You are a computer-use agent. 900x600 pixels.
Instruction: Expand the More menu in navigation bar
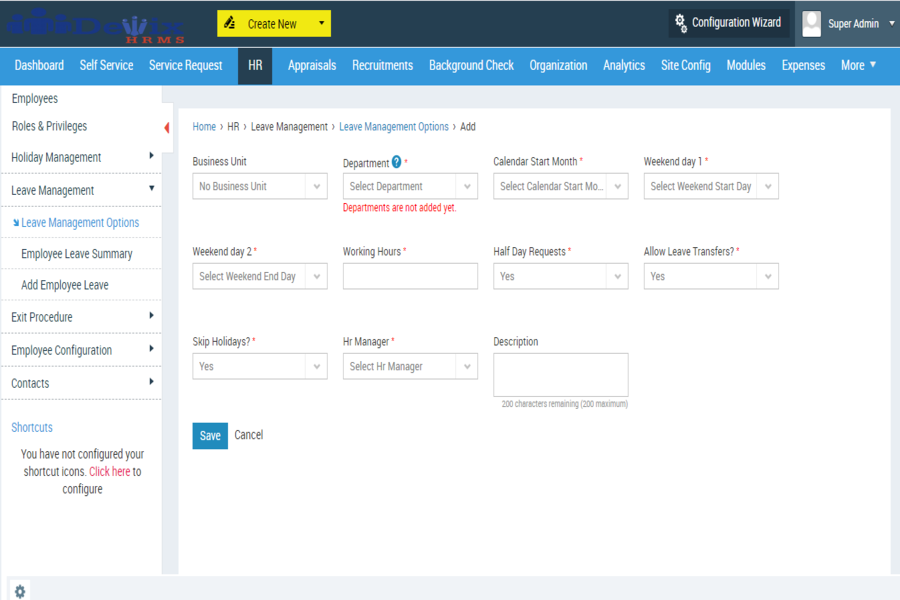[858, 65]
